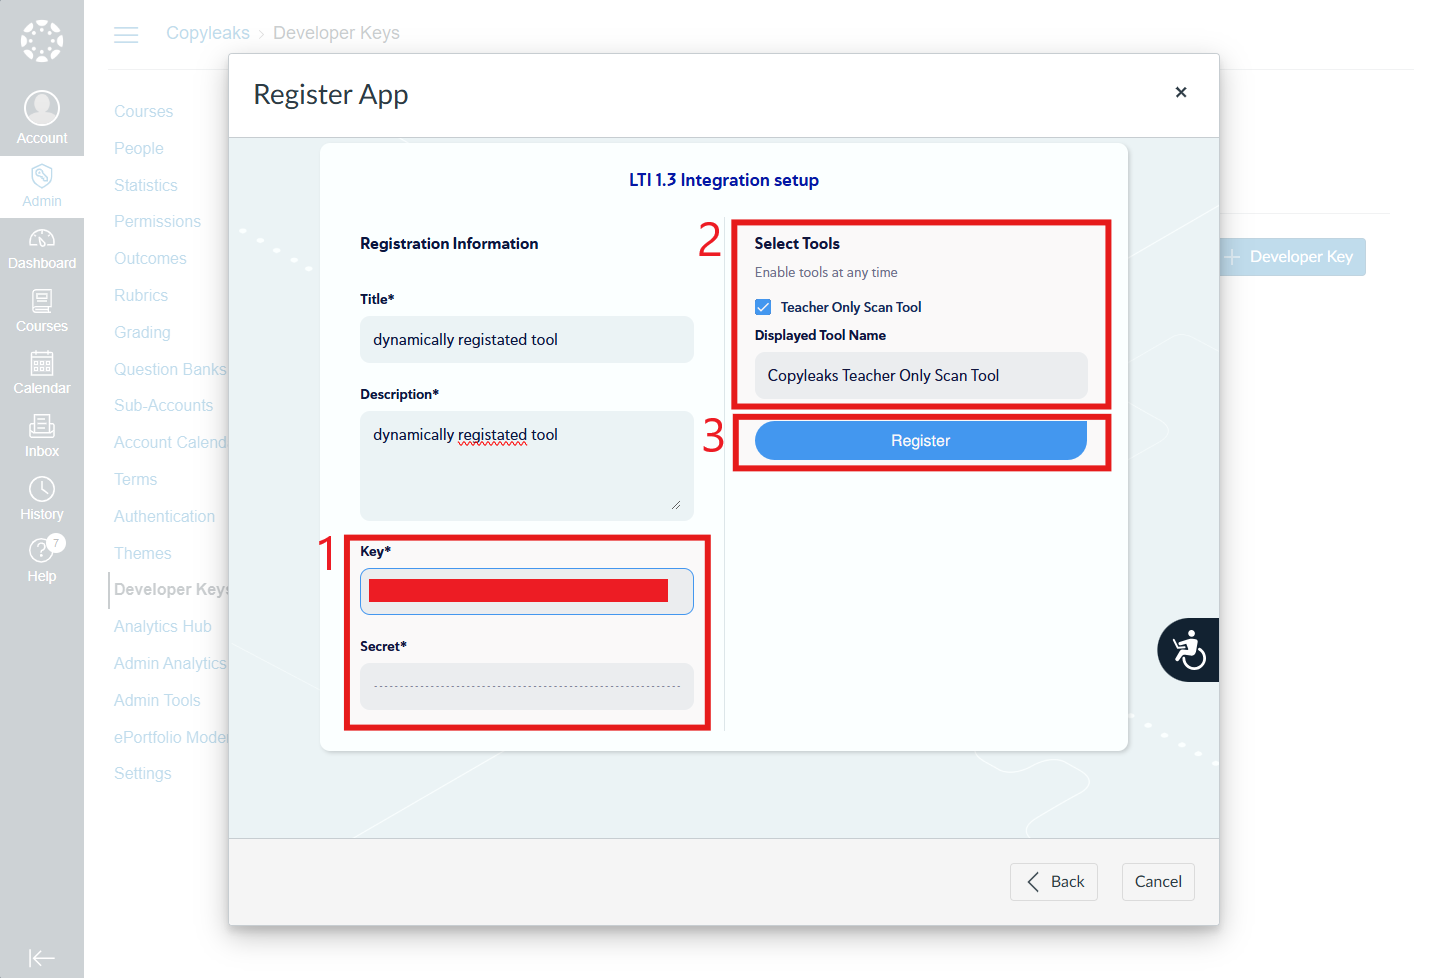Open the Account profile icon
Viewport: 1448px width, 978px height.
coord(42,107)
